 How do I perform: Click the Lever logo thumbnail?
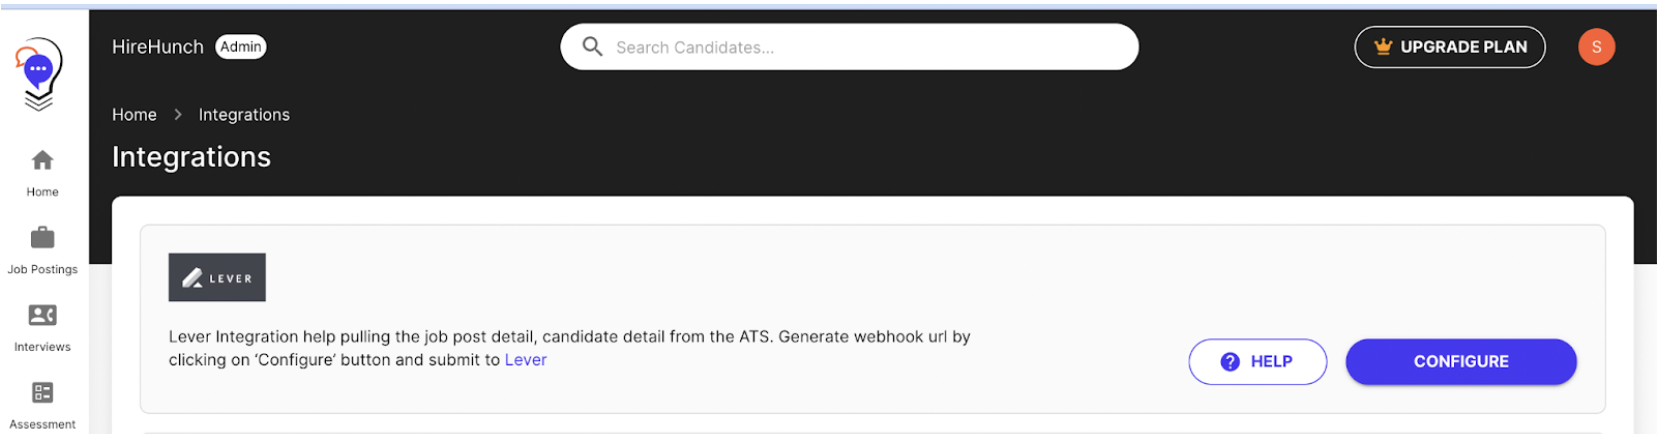pos(217,278)
